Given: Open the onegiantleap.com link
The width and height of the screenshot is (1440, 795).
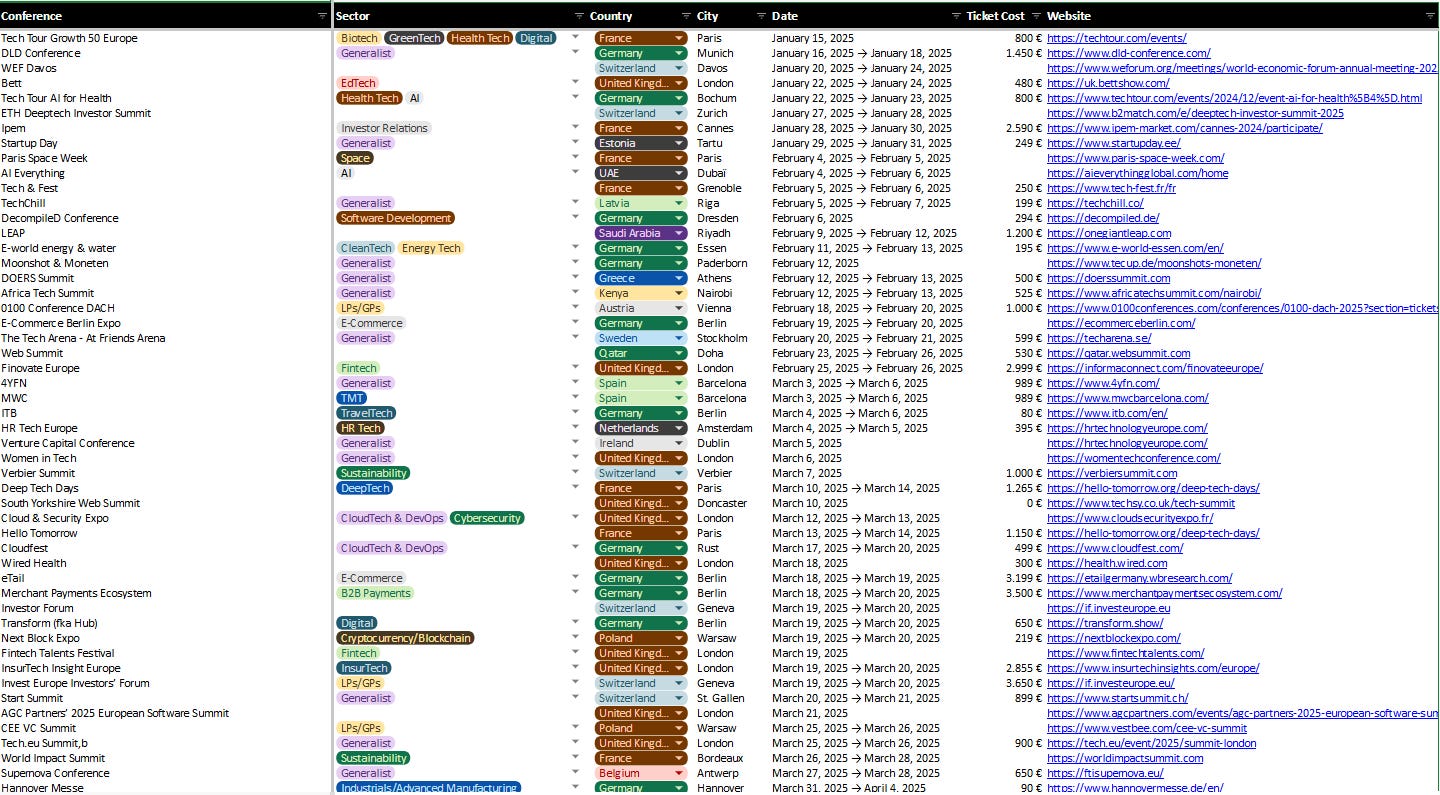Looking at the screenshot, I should click(x=1108, y=233).
